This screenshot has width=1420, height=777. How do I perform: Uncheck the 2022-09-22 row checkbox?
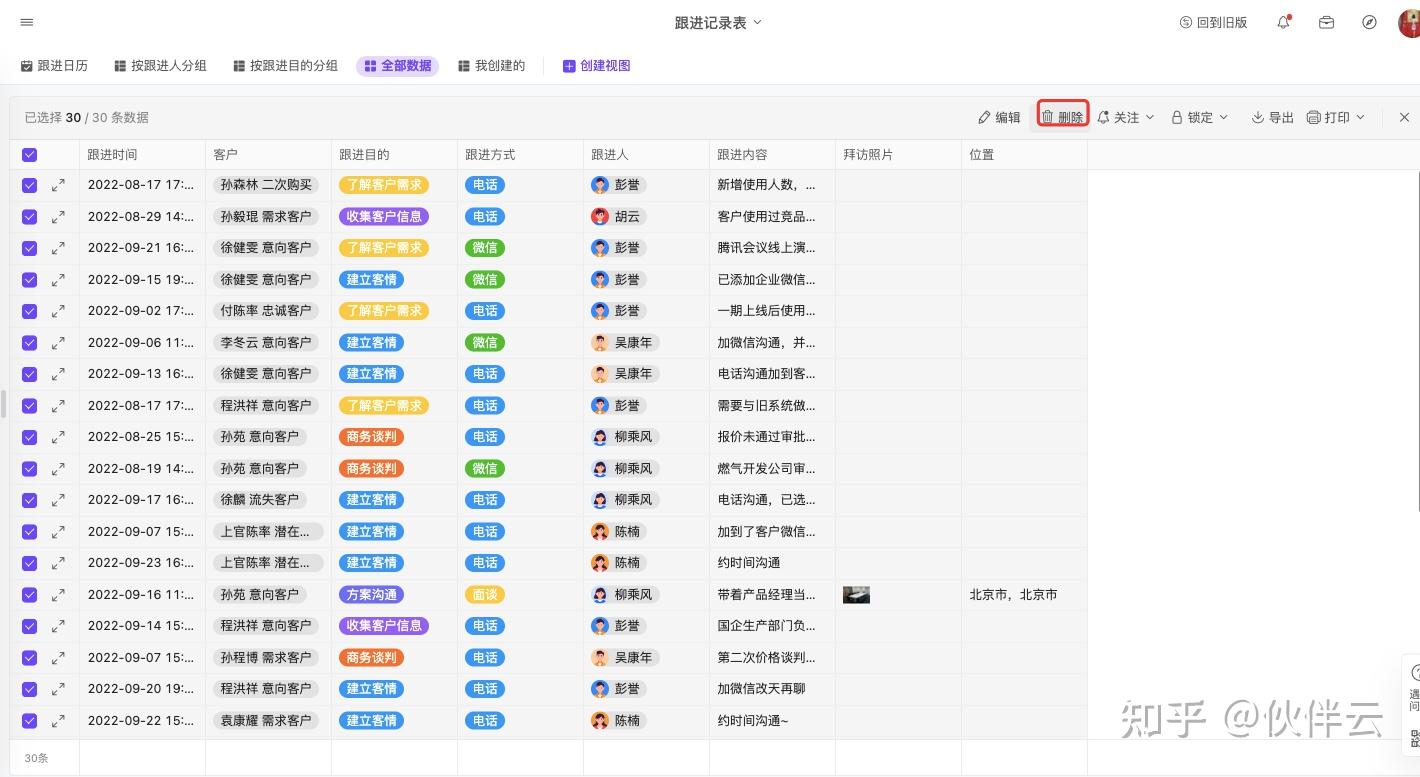(x=29, y=720)
